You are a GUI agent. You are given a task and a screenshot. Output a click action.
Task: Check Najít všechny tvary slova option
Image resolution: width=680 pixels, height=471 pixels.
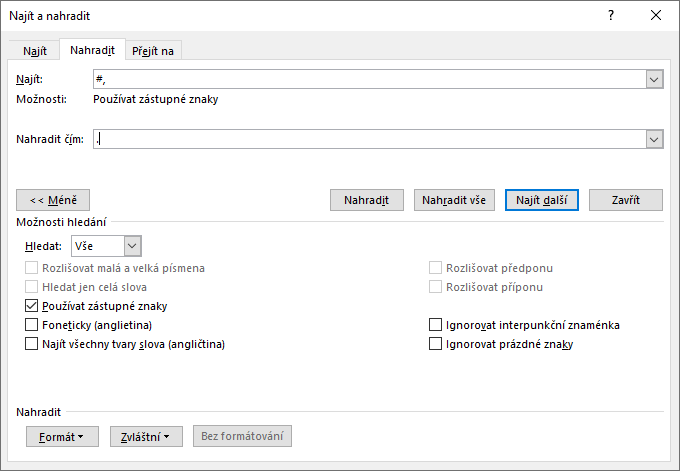point(31,344)
